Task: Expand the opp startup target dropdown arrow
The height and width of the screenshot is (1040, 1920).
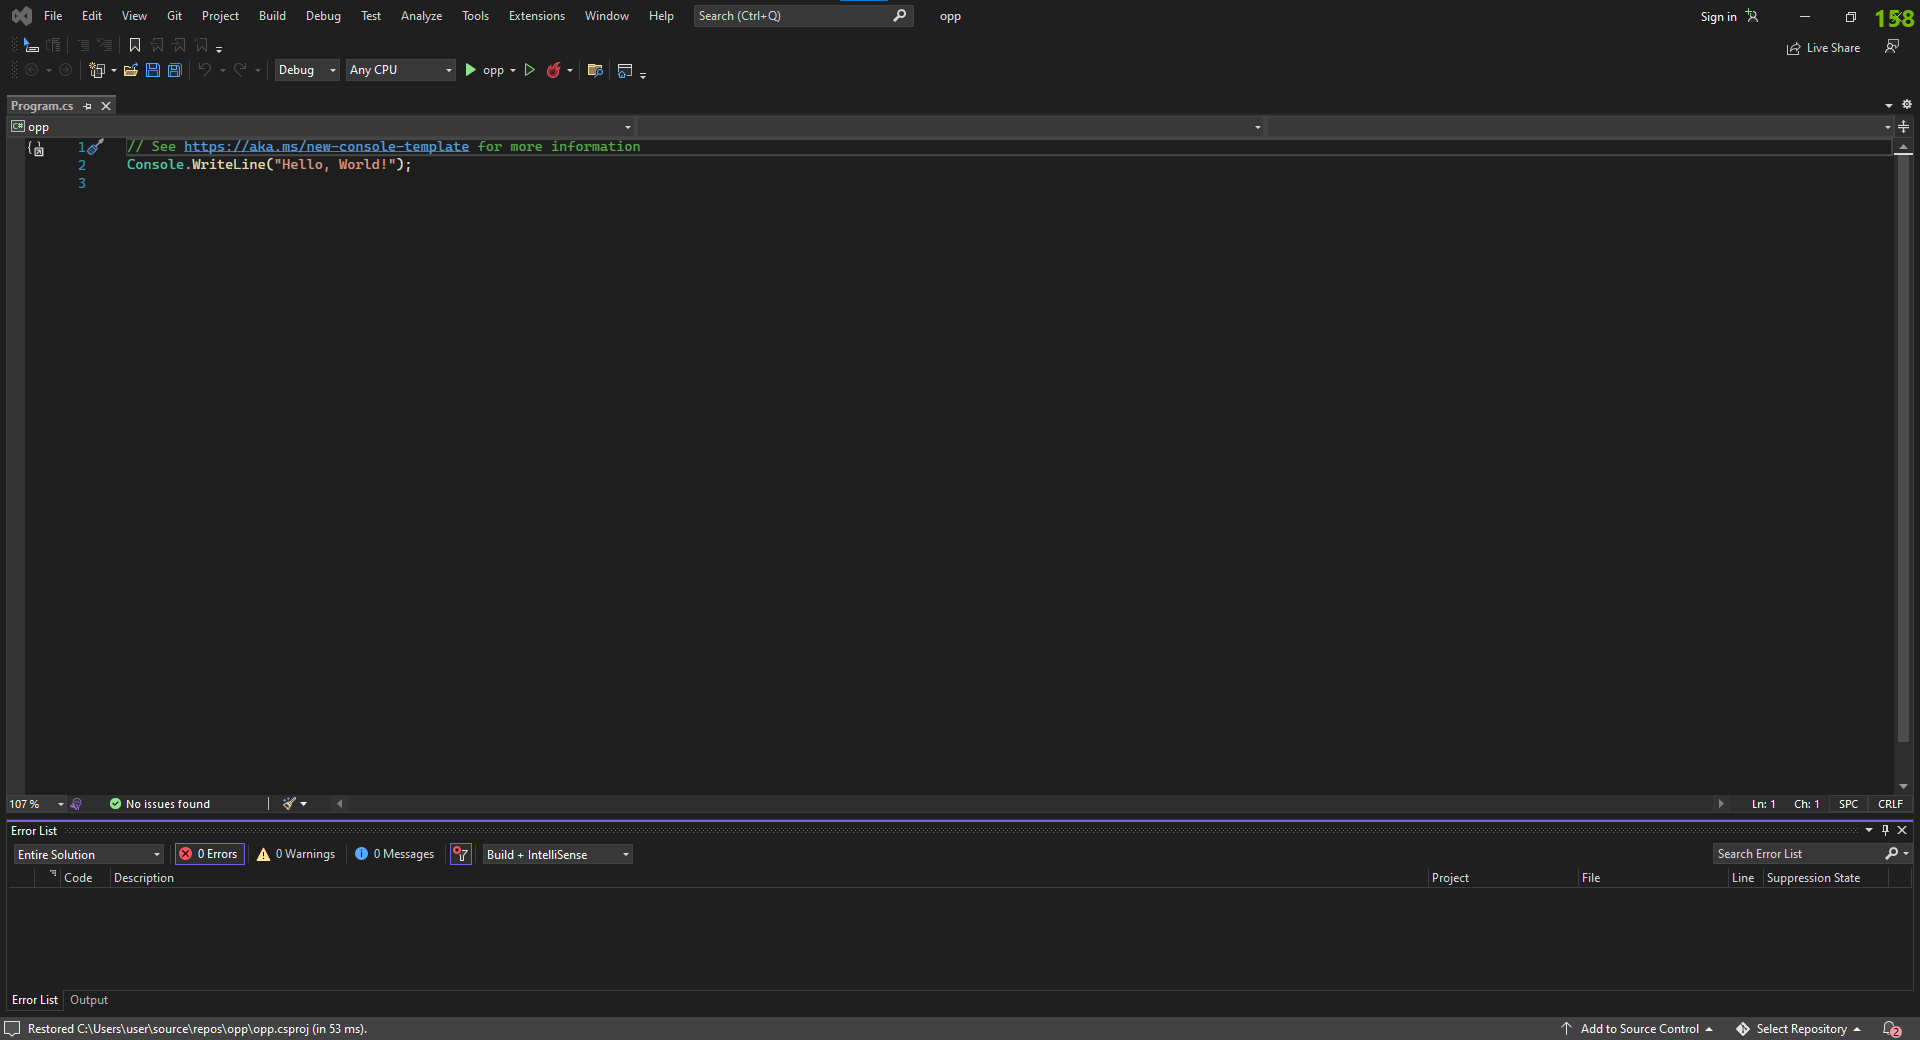Action: [x=513, y=71]
